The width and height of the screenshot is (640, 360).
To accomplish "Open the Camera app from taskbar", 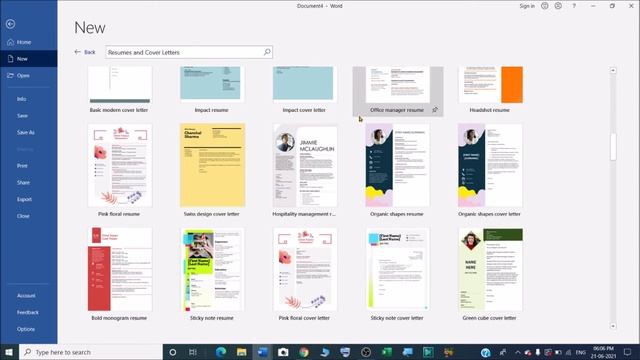I will [283, 352].
